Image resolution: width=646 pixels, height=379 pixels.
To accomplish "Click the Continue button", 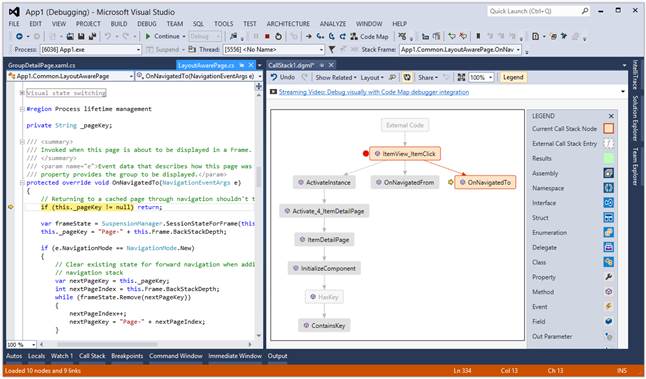I will coord(163,37).
